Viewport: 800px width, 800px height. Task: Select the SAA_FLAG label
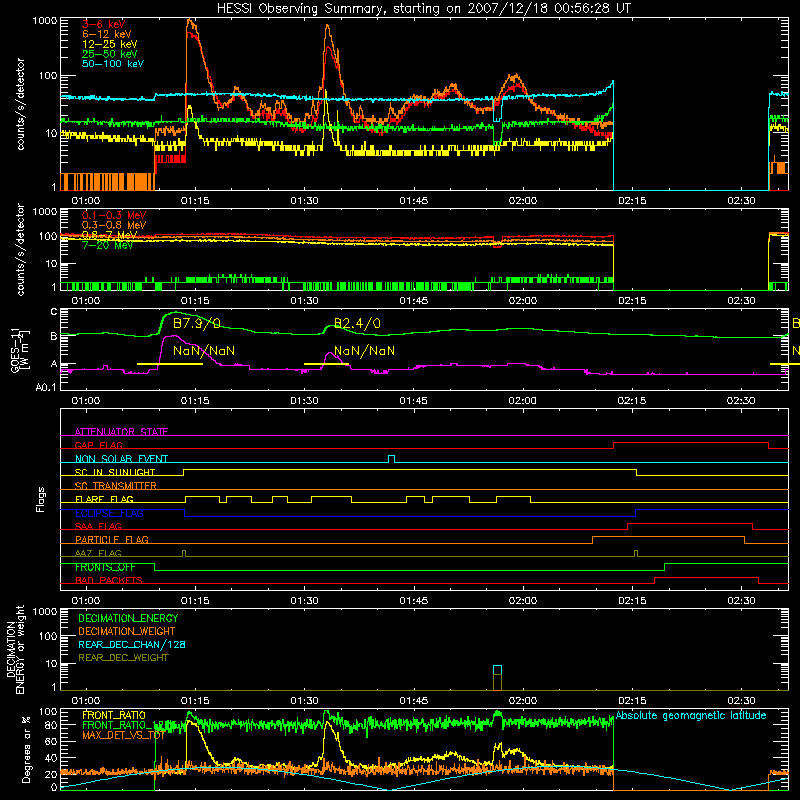(98, 526)
